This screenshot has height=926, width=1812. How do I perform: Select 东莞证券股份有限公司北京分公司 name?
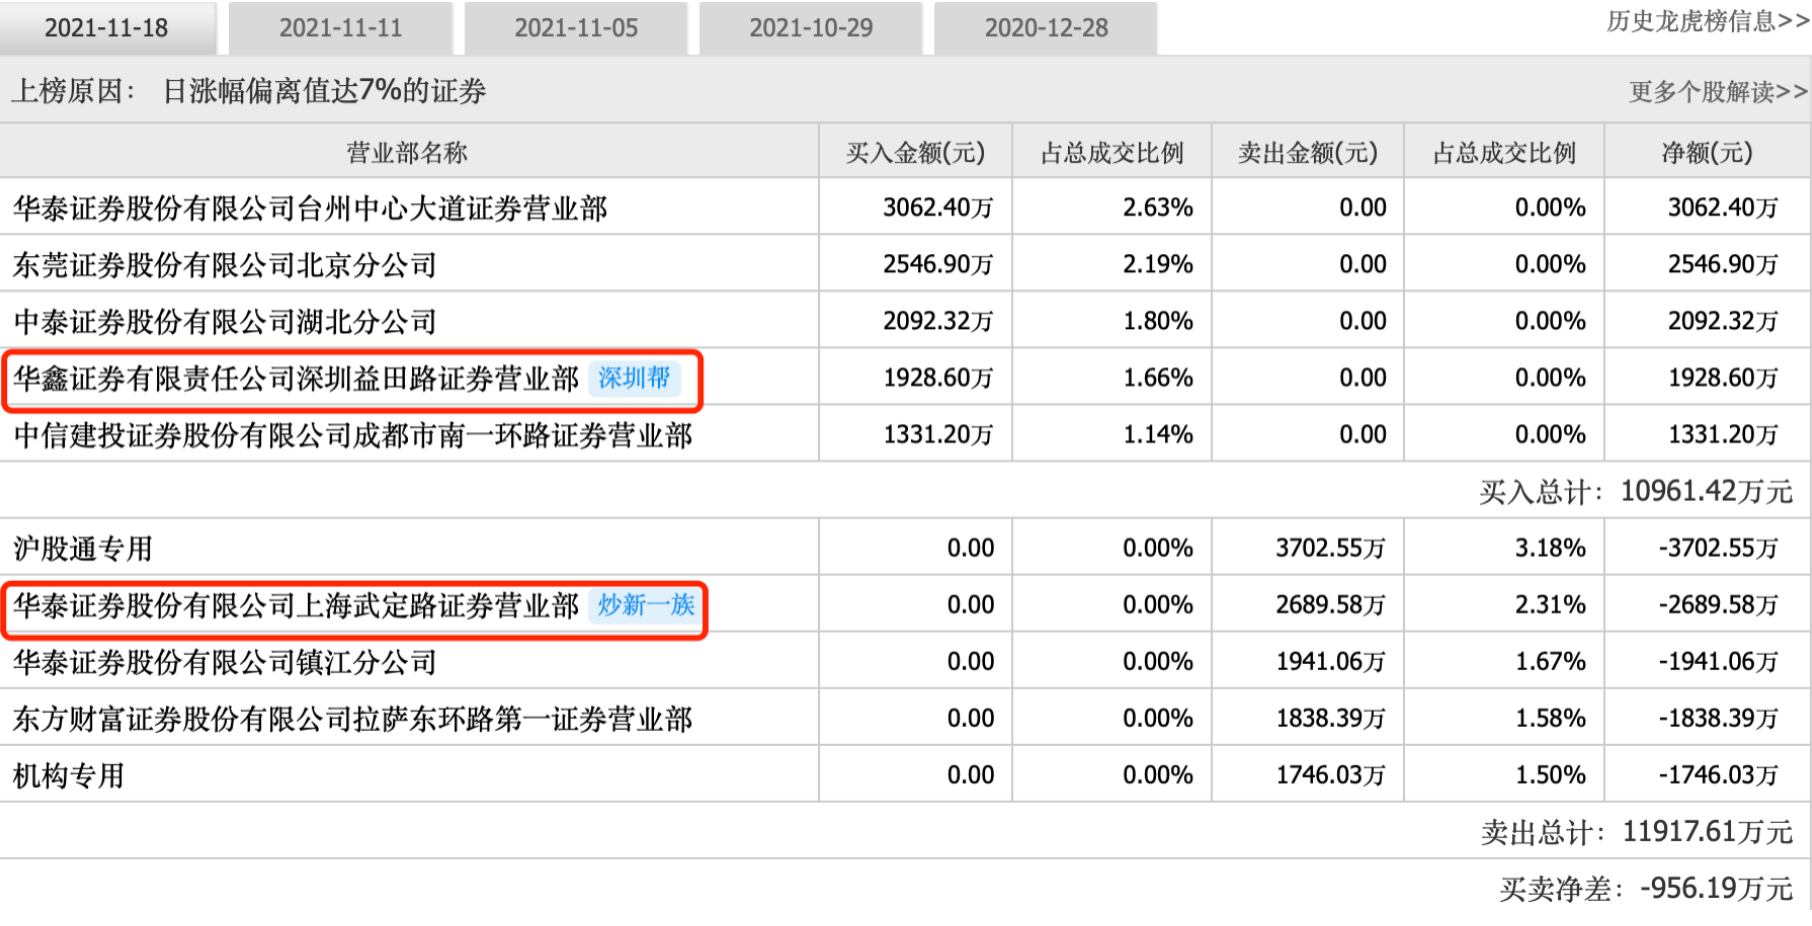[225, 265]
